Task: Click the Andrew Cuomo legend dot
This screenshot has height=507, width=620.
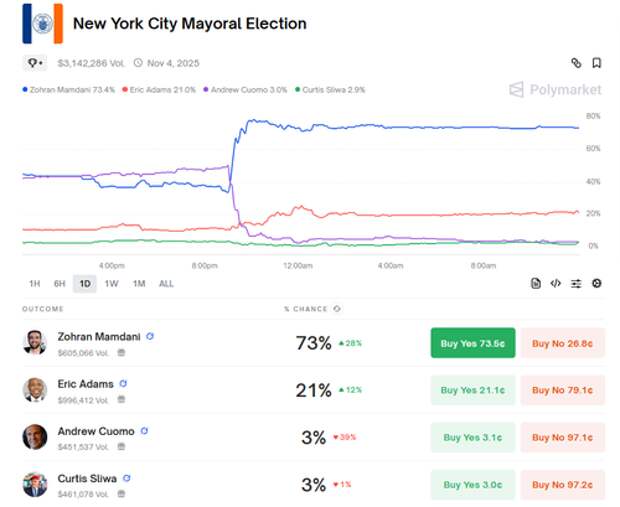Action: (206, 90)
